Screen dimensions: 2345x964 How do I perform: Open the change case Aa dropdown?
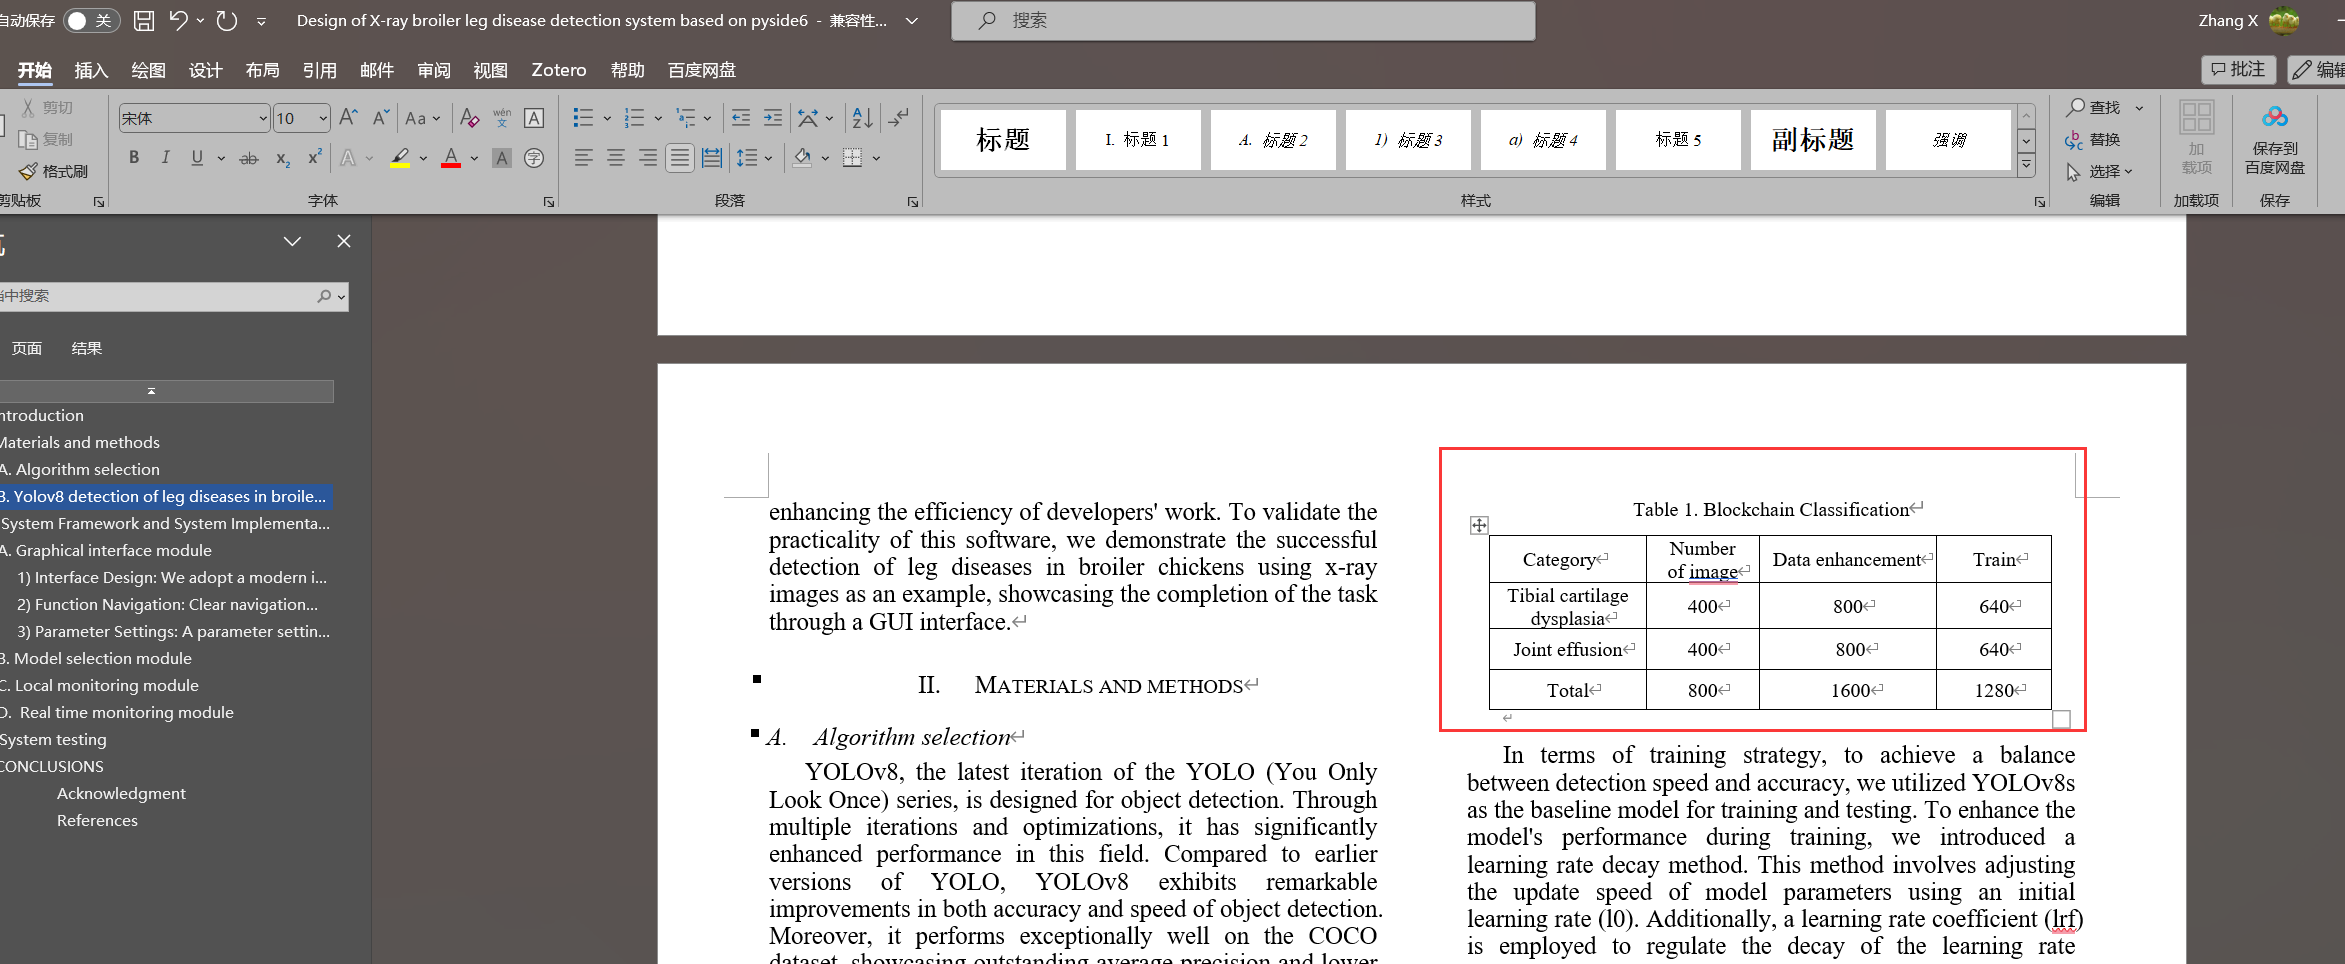pos(422,118)
